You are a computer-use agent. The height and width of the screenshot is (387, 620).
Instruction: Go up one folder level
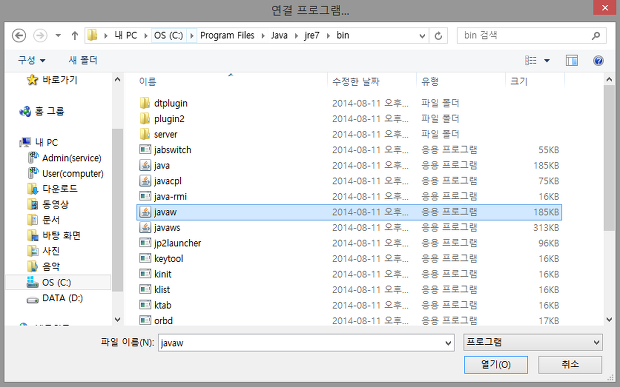click(x=74, y=36)
